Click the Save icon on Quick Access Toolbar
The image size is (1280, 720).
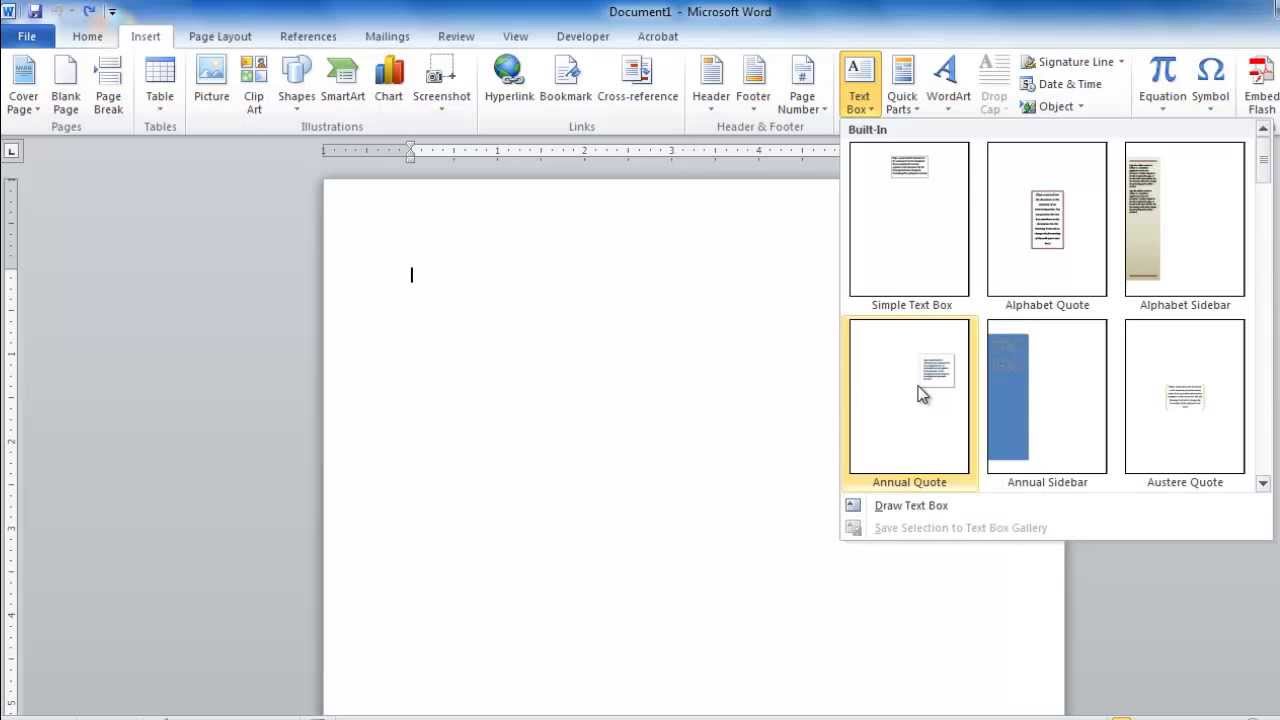click(x=34, y=11)
